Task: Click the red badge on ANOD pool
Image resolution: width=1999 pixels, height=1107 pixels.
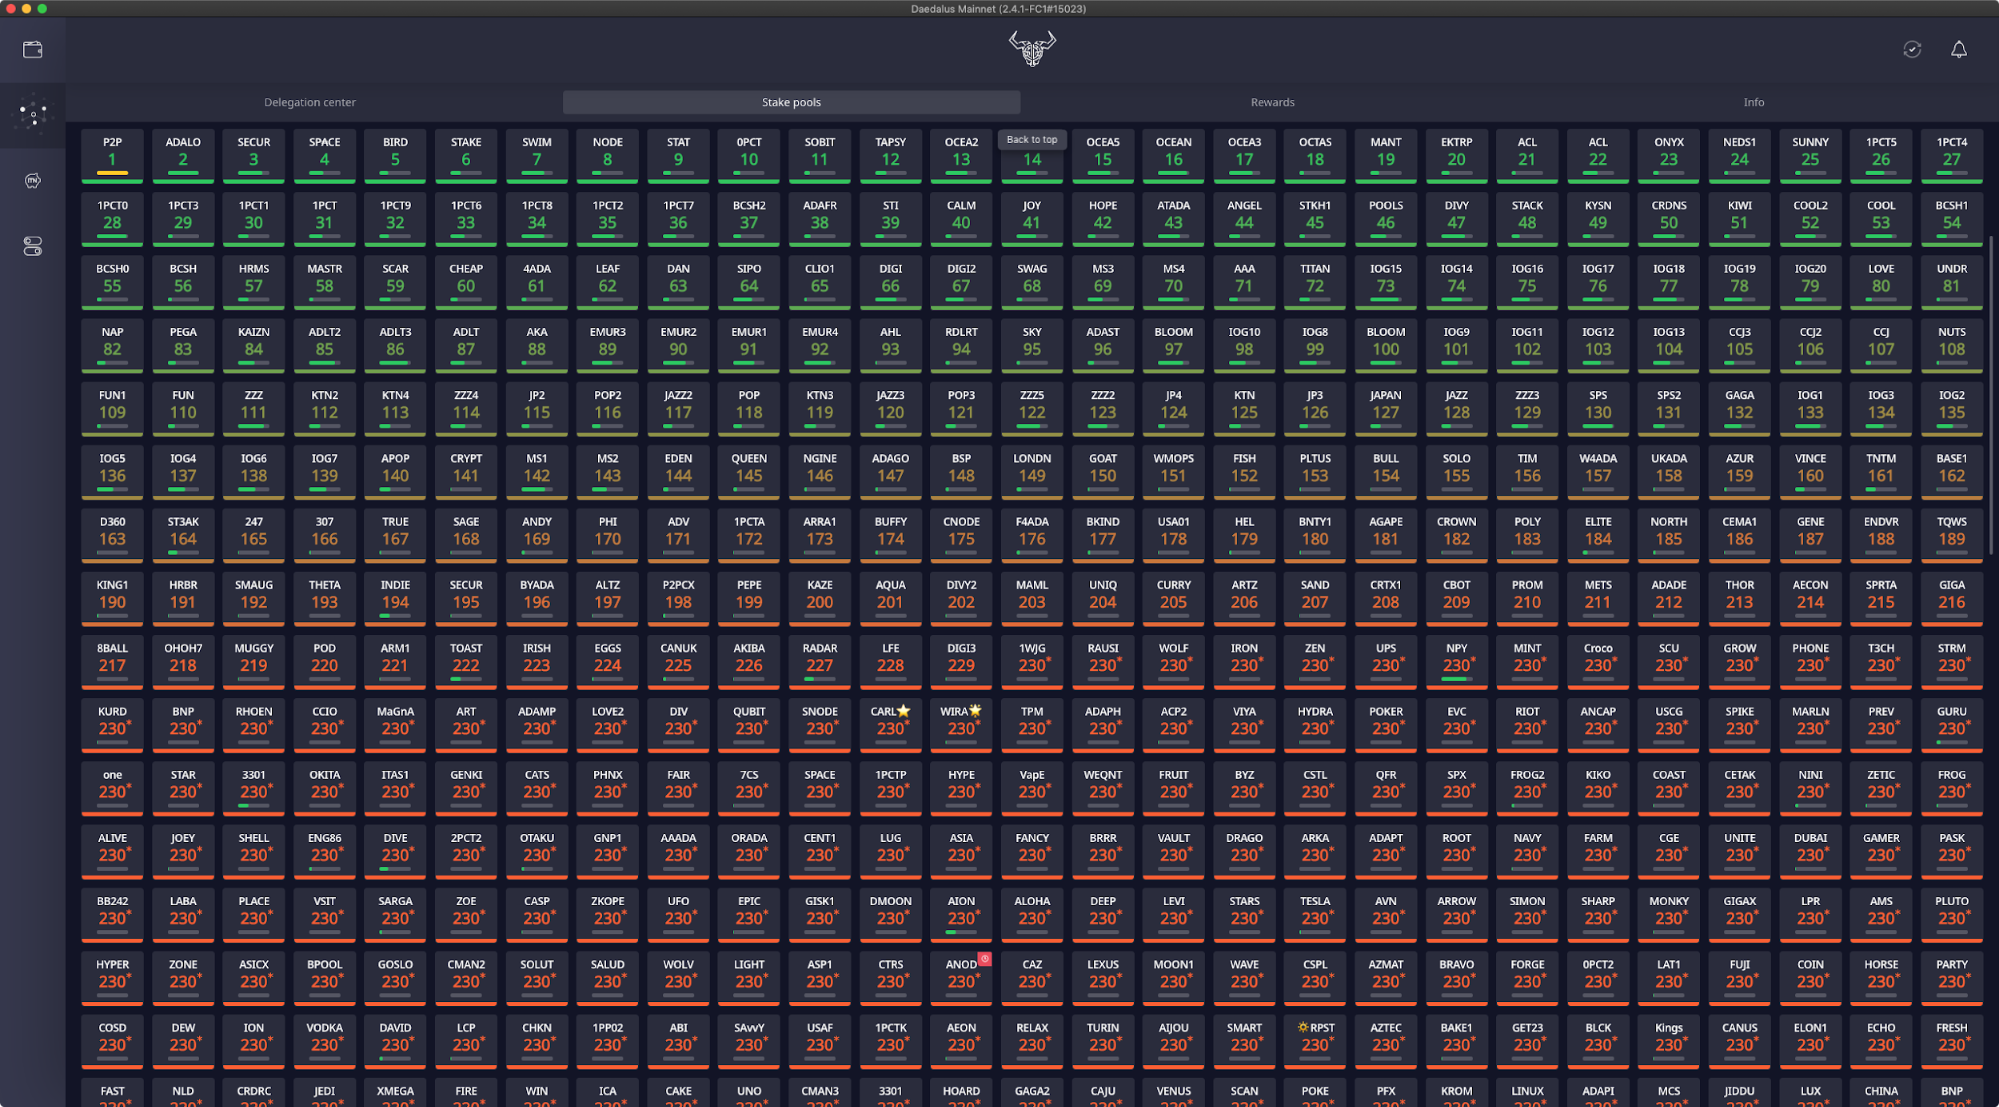Action: pos(985,959)
